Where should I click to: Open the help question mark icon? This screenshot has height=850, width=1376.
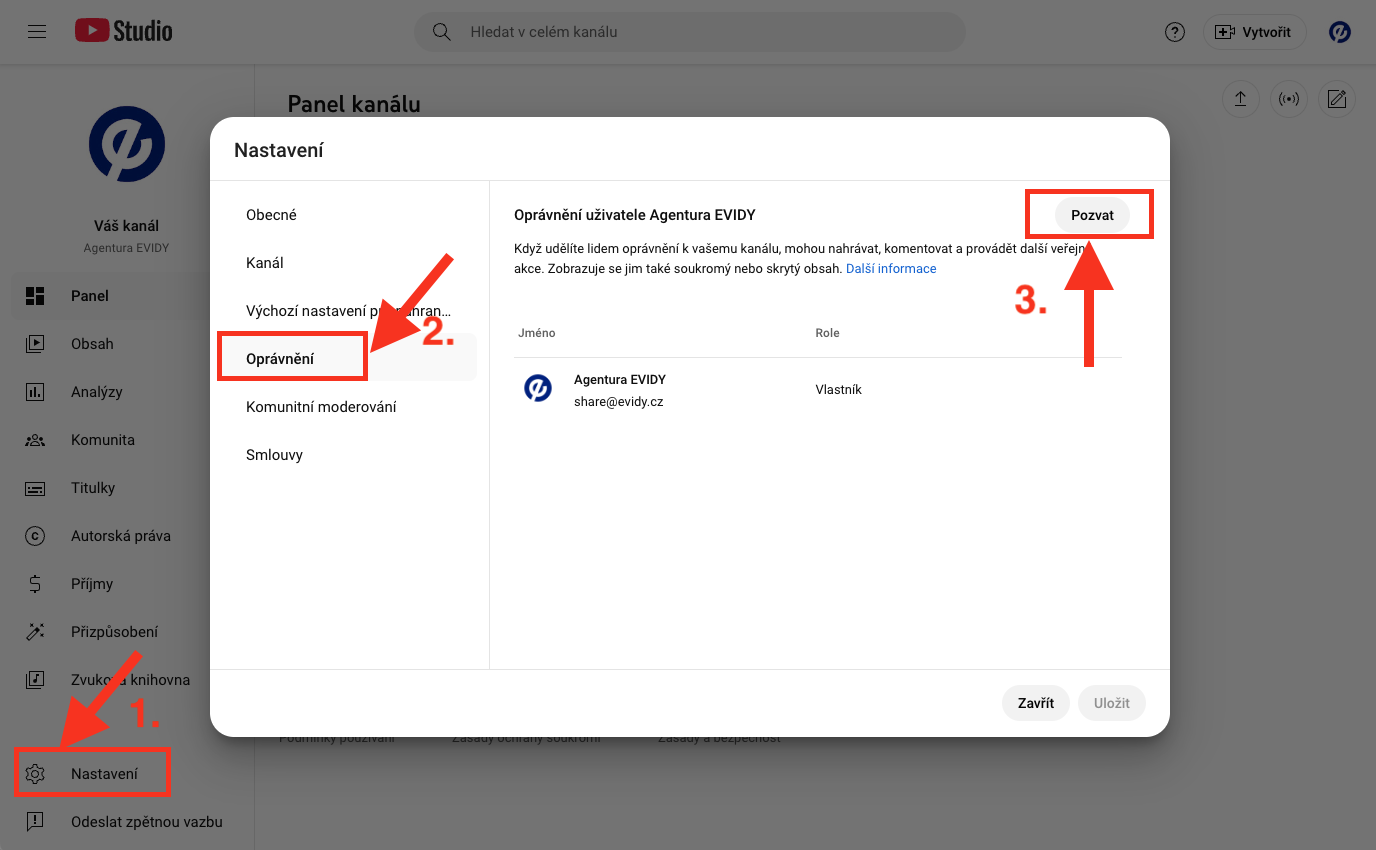pyautogui.click(x=1175, y=32)
